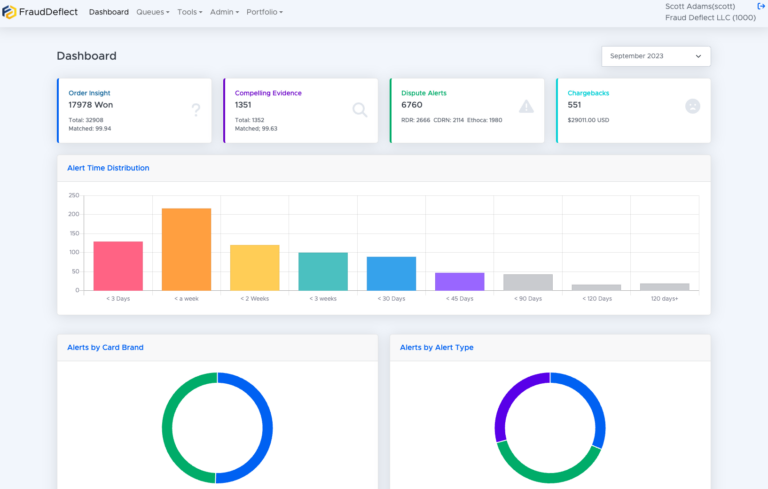768x489 pixels.
Task: Open the Compelling Evidence card title
Action: (x=268, y=93)
